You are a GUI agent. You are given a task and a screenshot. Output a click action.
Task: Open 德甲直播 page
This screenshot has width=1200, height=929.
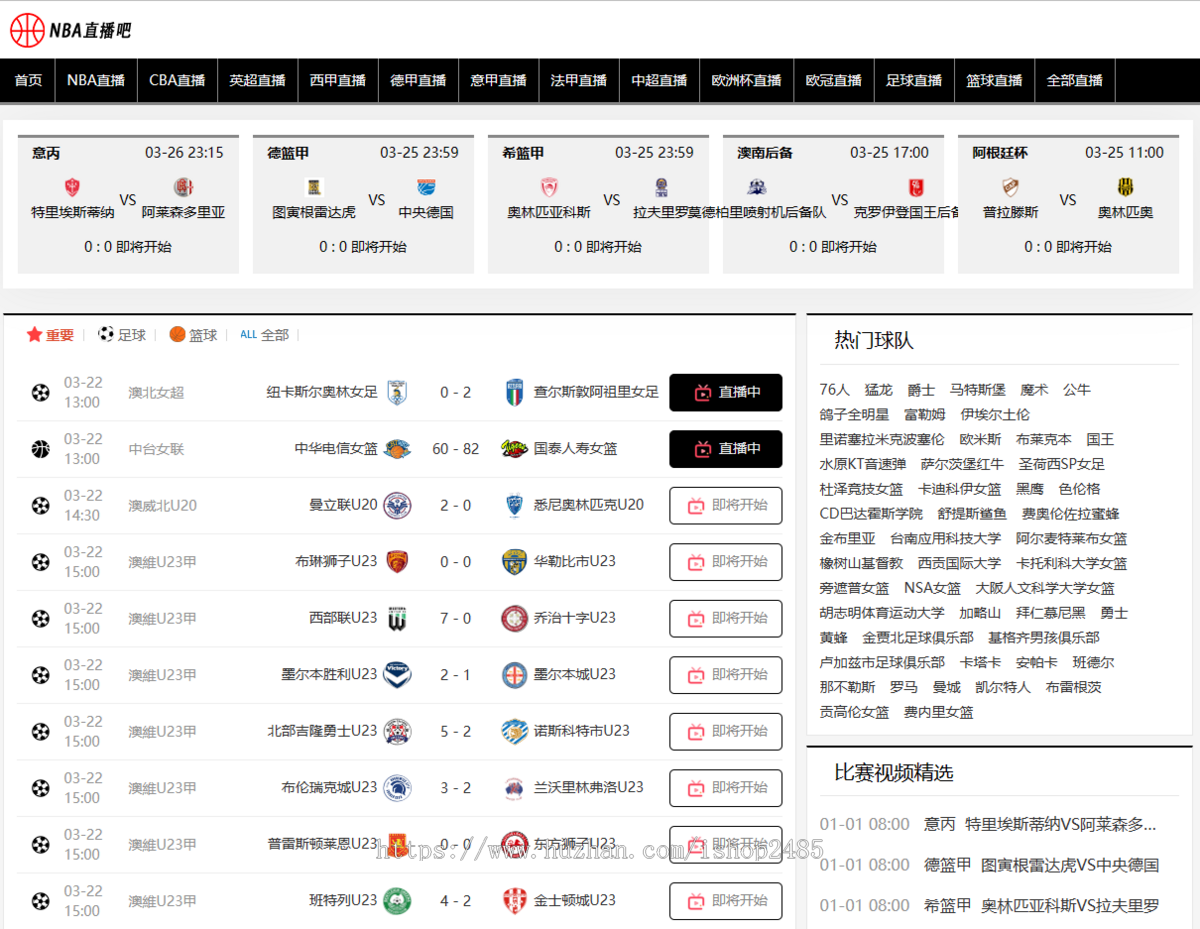pos(418,80)
